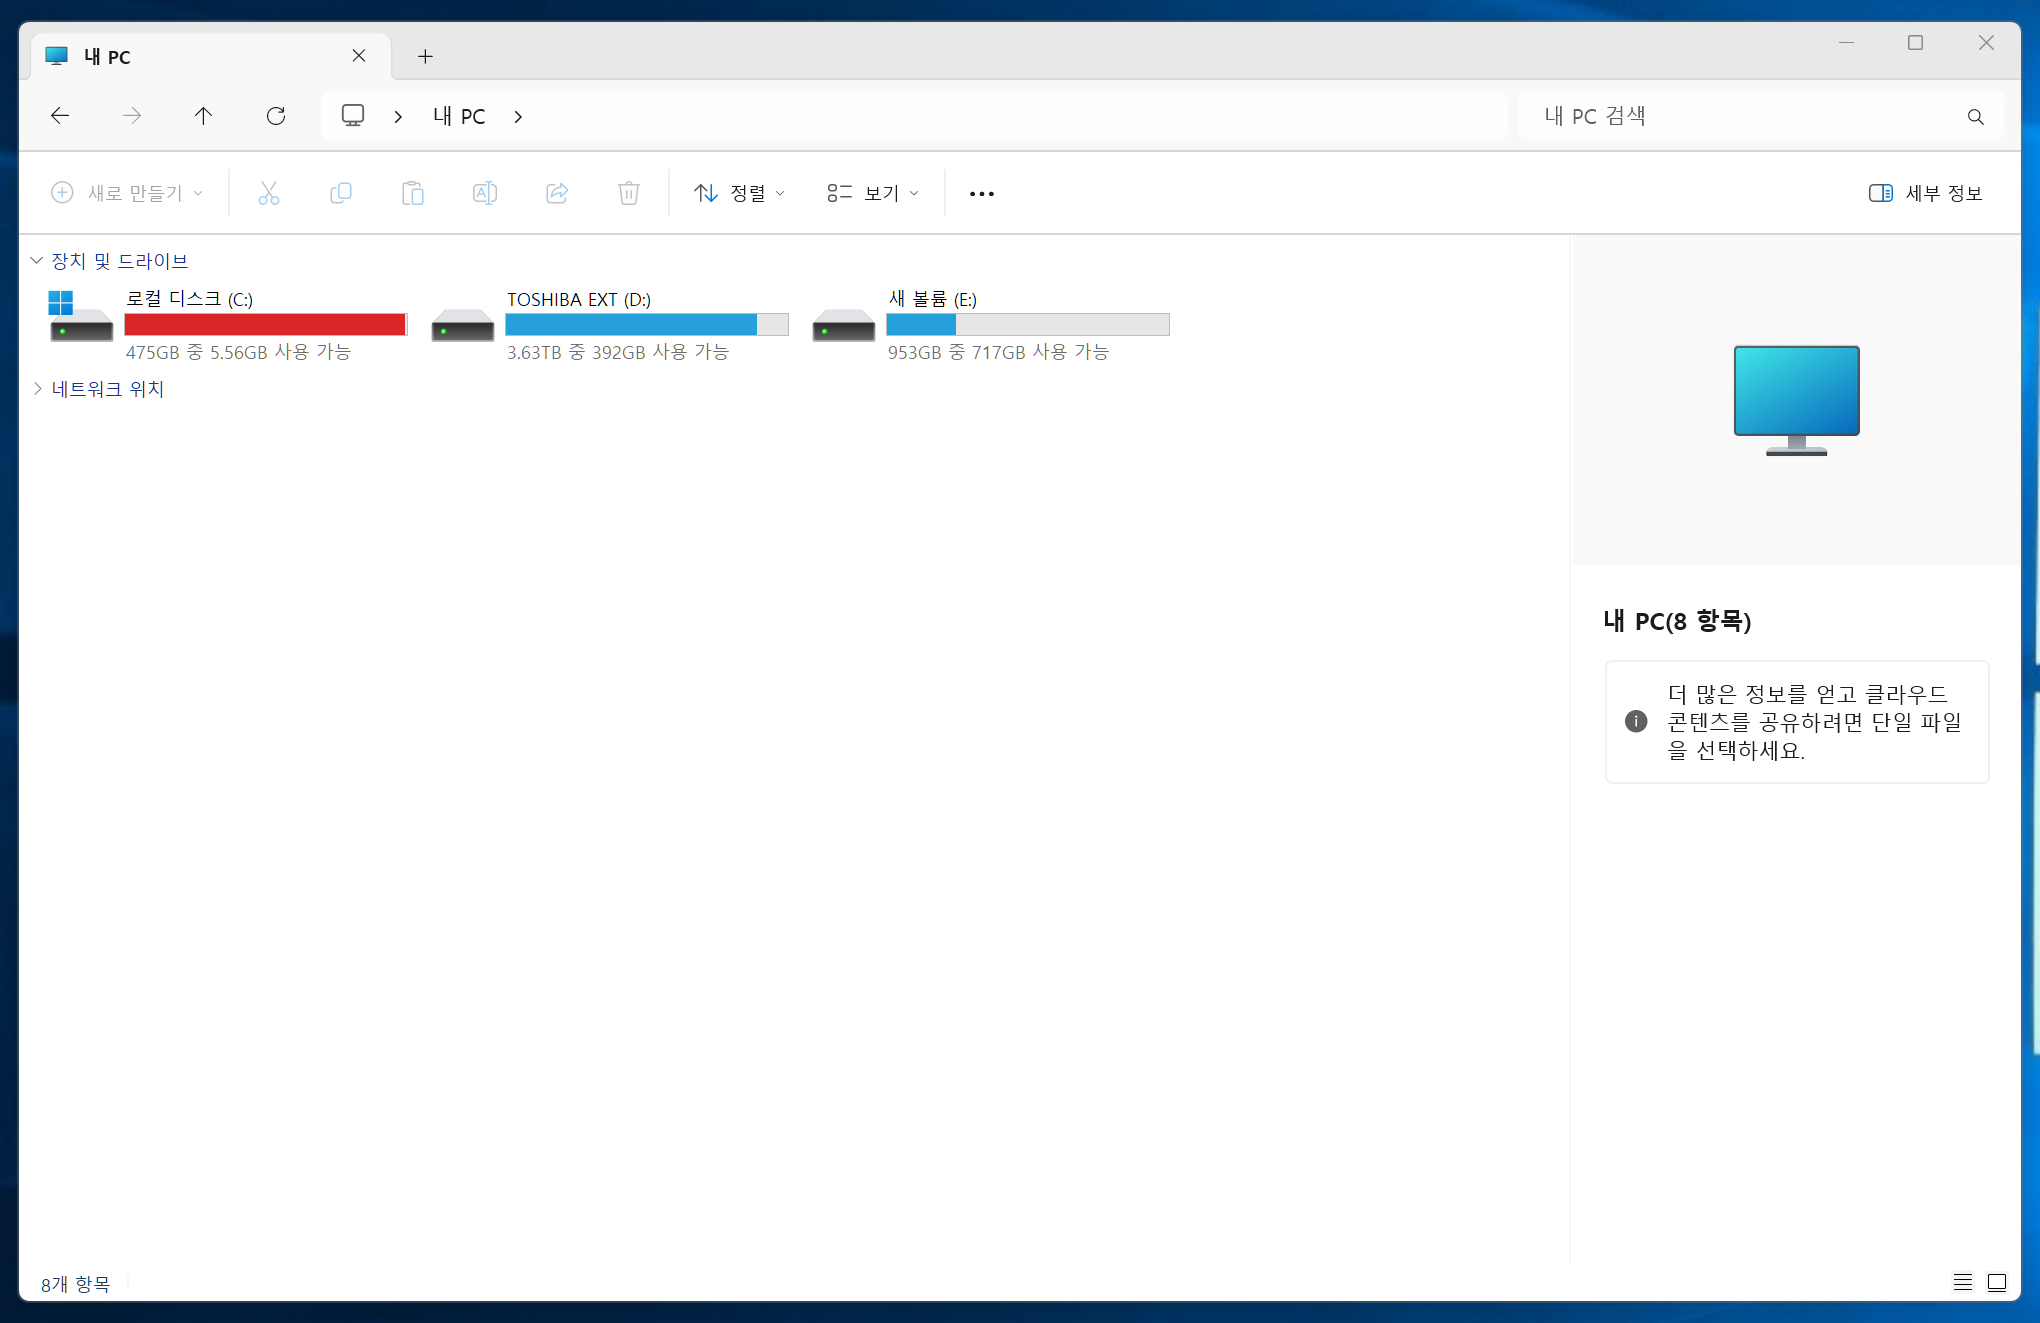Refresh the current folder view
This screenshot has width=2040, height=1323.
(276, 116)
